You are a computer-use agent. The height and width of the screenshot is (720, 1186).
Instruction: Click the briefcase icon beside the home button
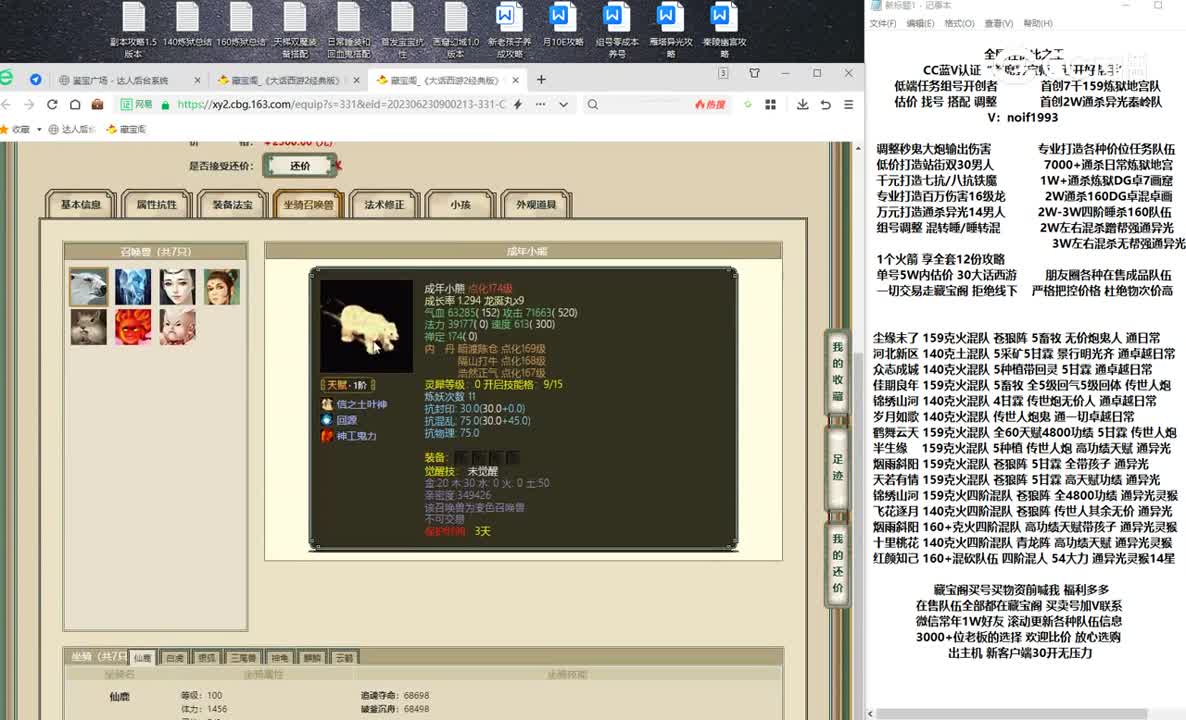97,104
